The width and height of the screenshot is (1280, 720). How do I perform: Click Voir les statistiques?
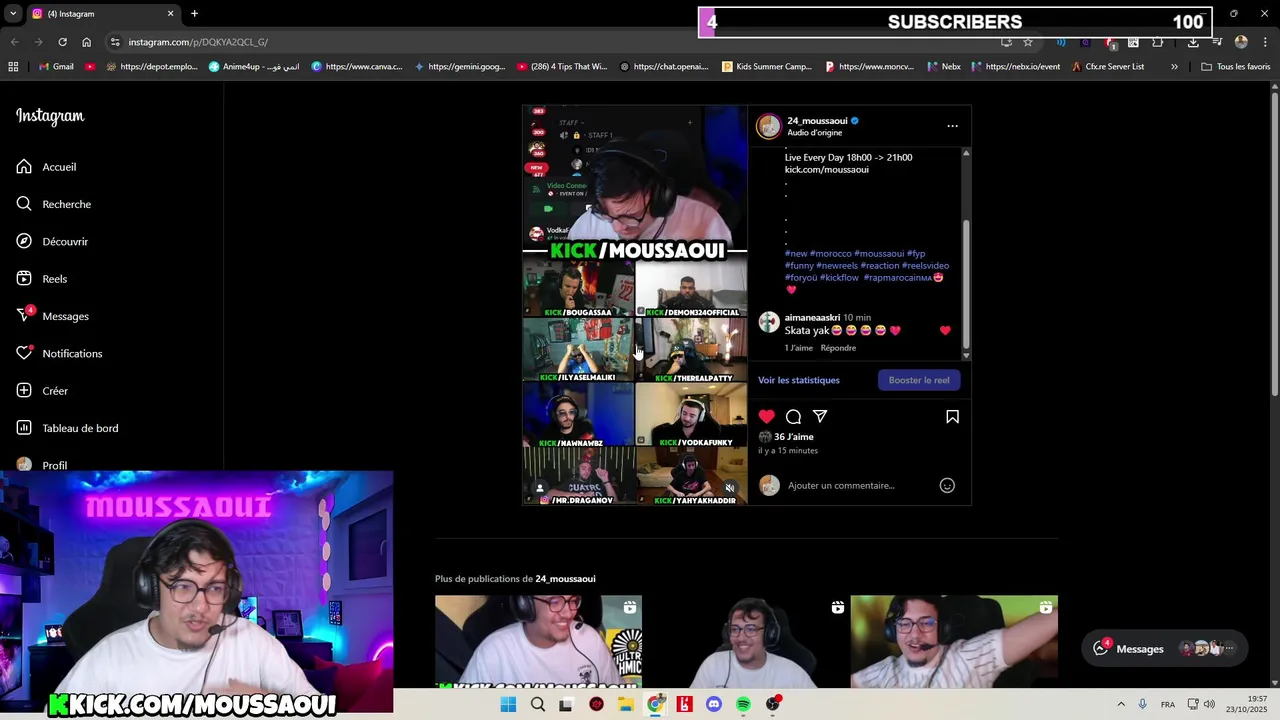(x=799, y=380)
